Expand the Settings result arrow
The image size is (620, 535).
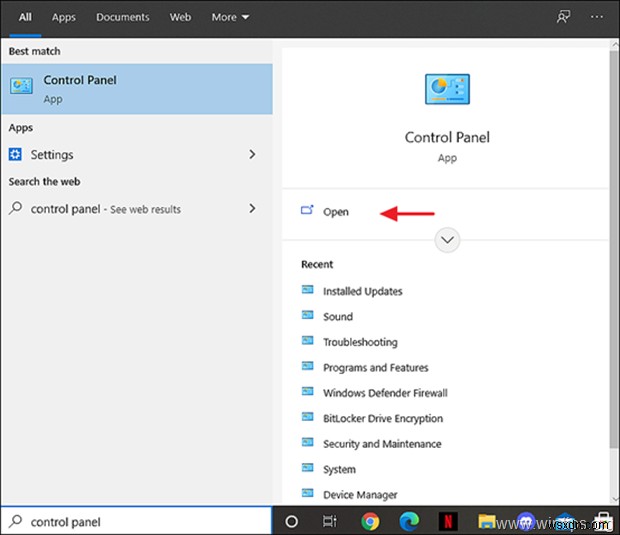point(252,154)
